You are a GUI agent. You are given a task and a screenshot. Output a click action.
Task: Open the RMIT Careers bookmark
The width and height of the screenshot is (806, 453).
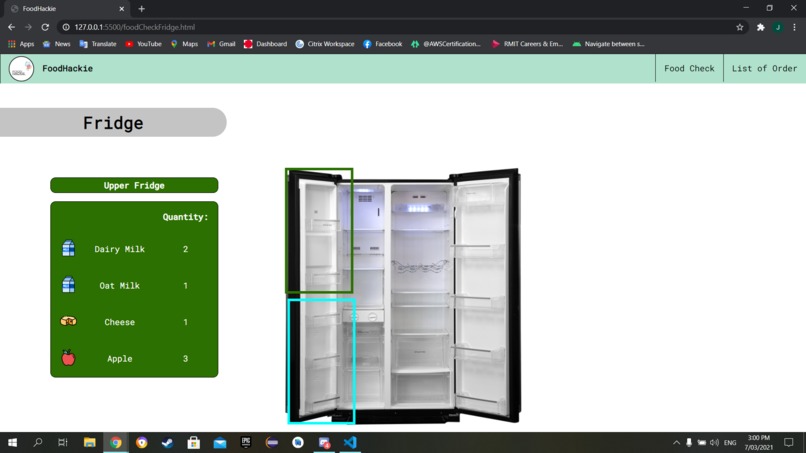[527, 44]
